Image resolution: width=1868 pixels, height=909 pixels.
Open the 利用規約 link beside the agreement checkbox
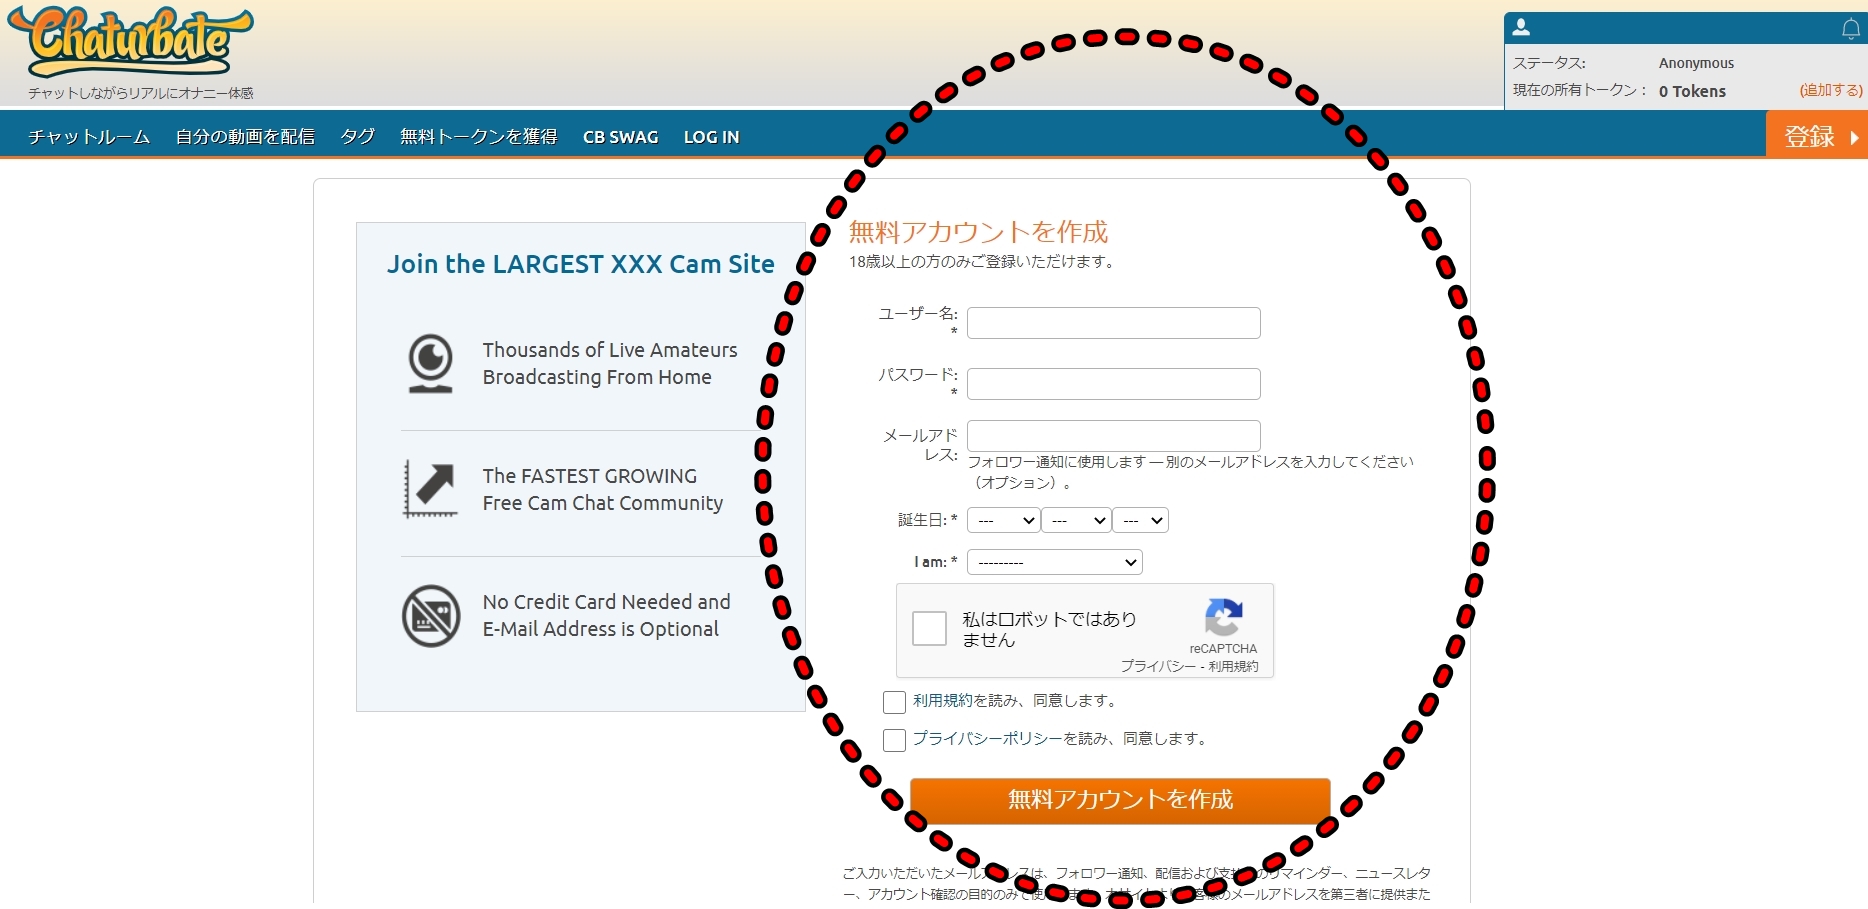point(942,701)
